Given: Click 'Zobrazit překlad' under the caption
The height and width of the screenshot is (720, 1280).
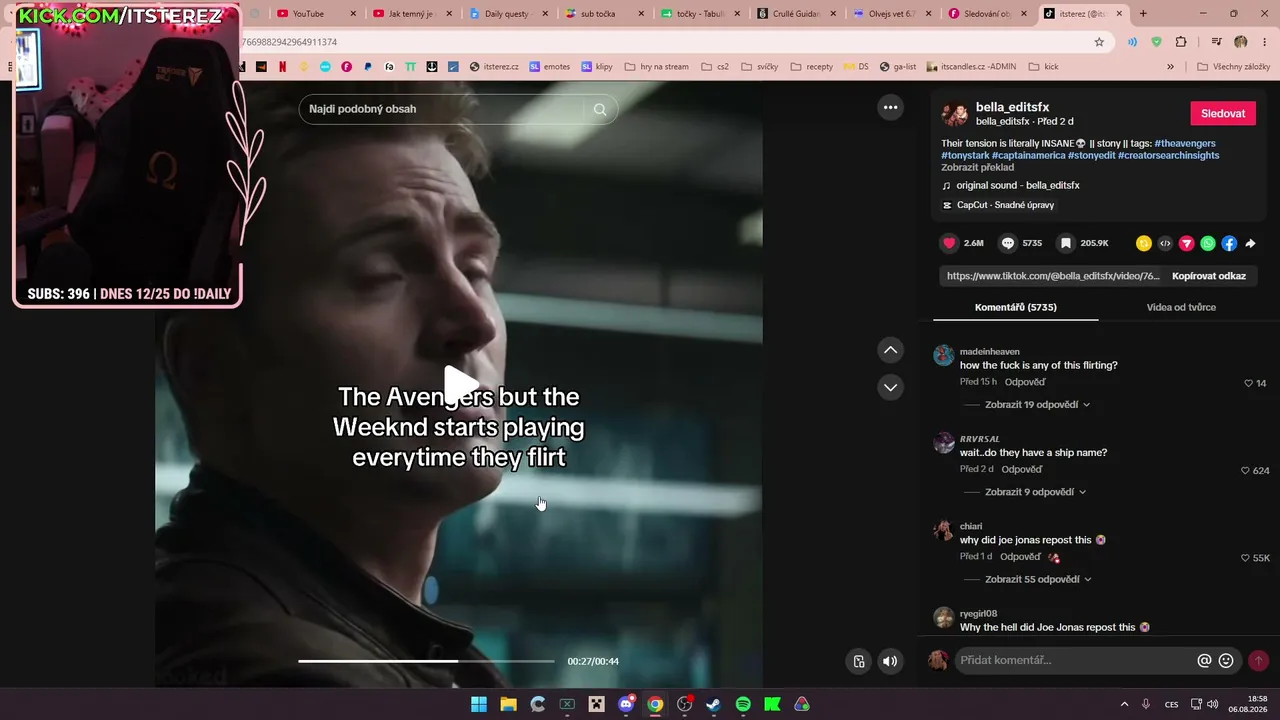Looking at the screenshot, I should click(977, 167).
